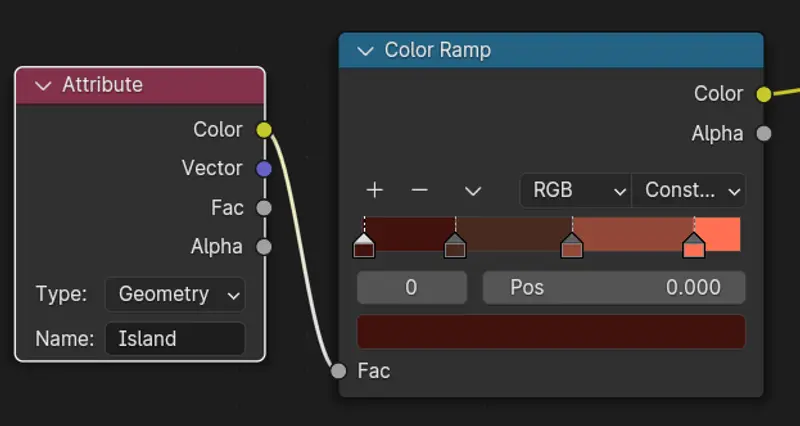Select the first color stop handle
Viewport: 800px width, 426px height.
(x=364, y=245)
